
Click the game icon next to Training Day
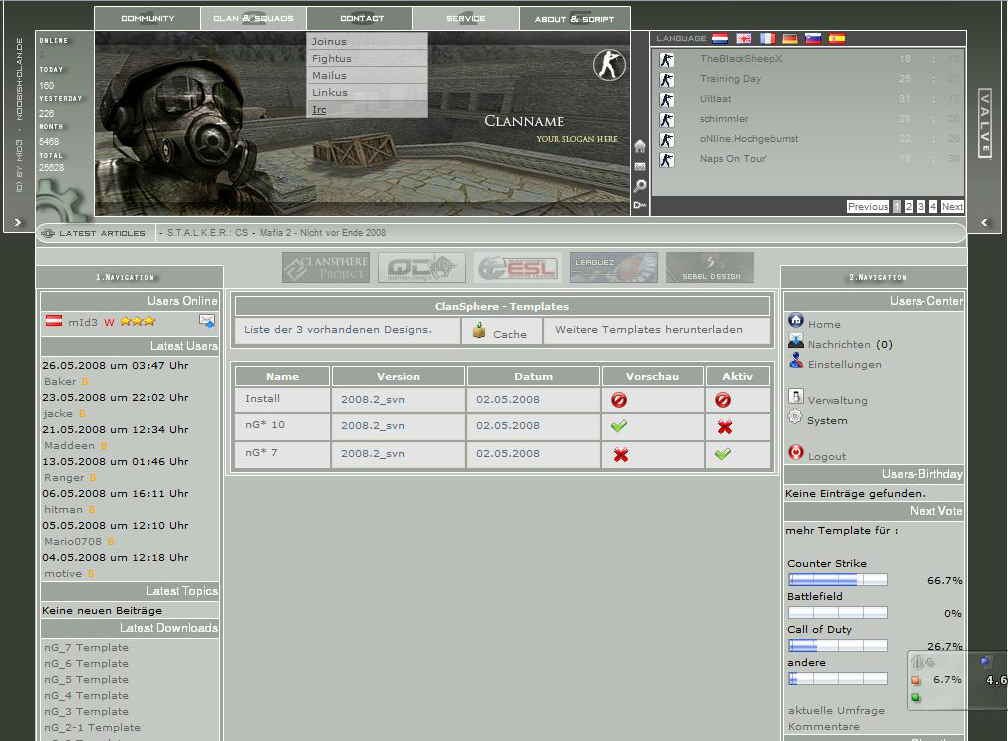click(667, 80)
